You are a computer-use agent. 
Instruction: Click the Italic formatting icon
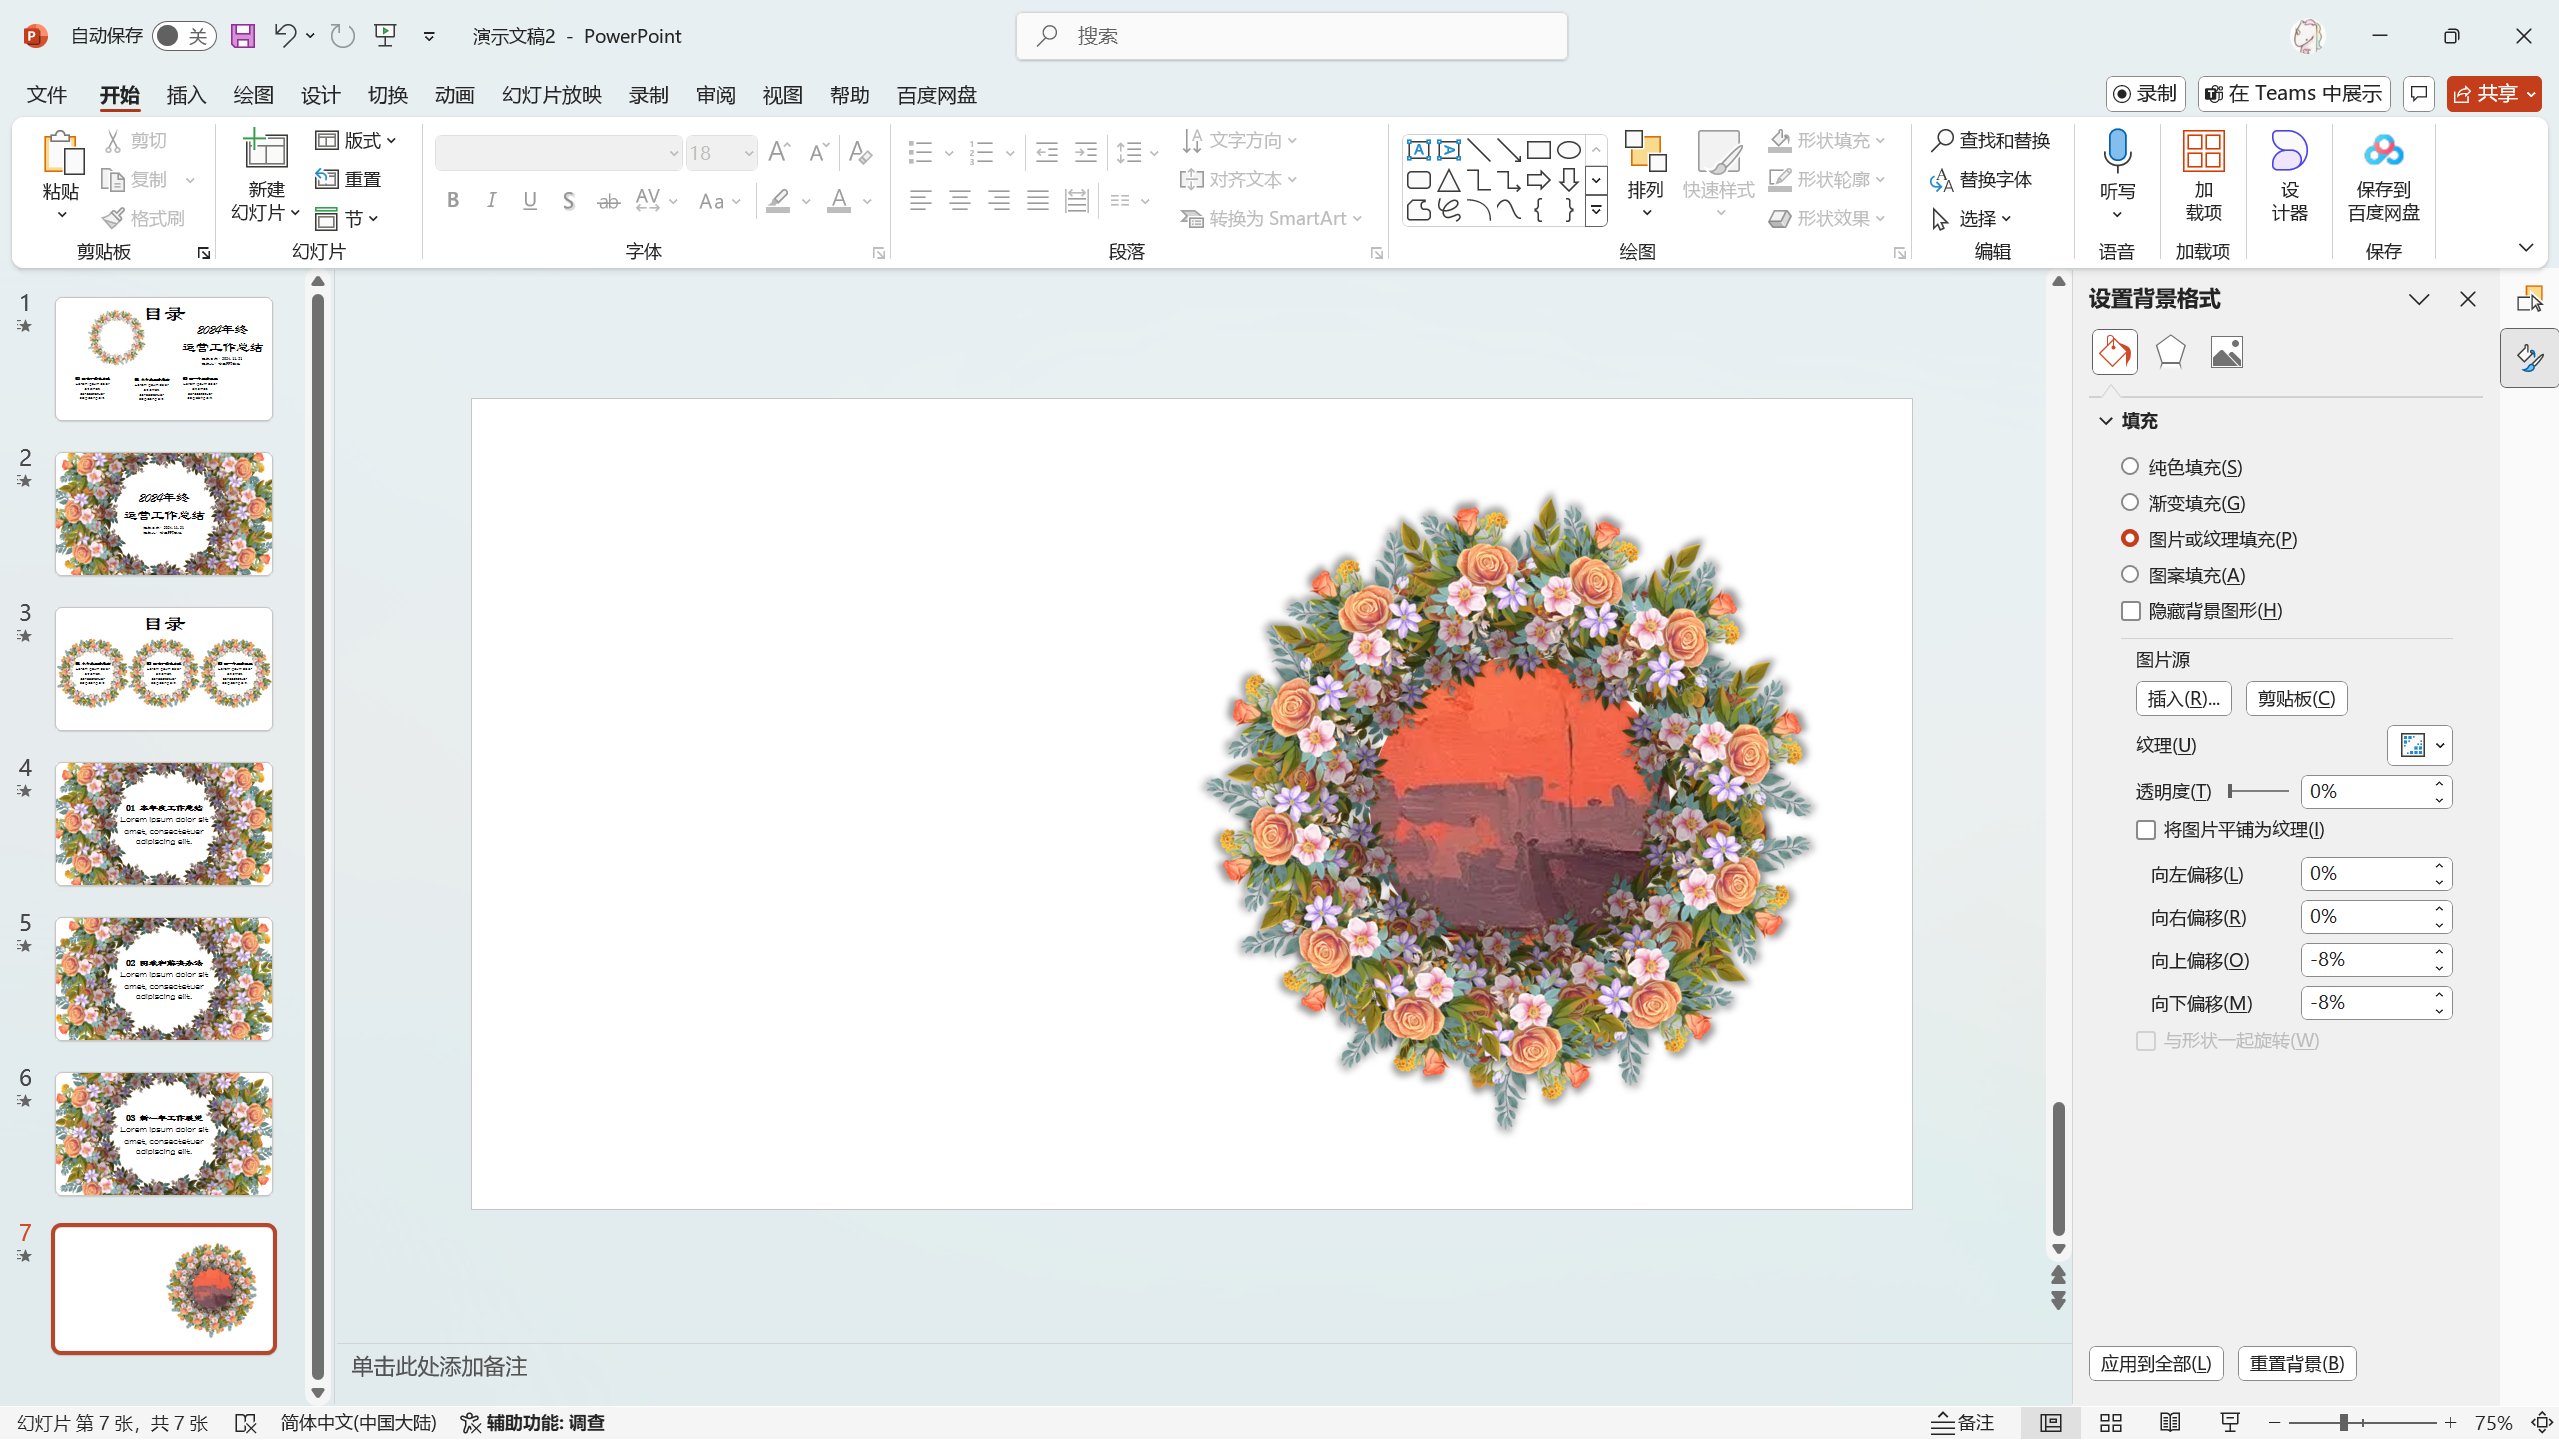(491, 201)
